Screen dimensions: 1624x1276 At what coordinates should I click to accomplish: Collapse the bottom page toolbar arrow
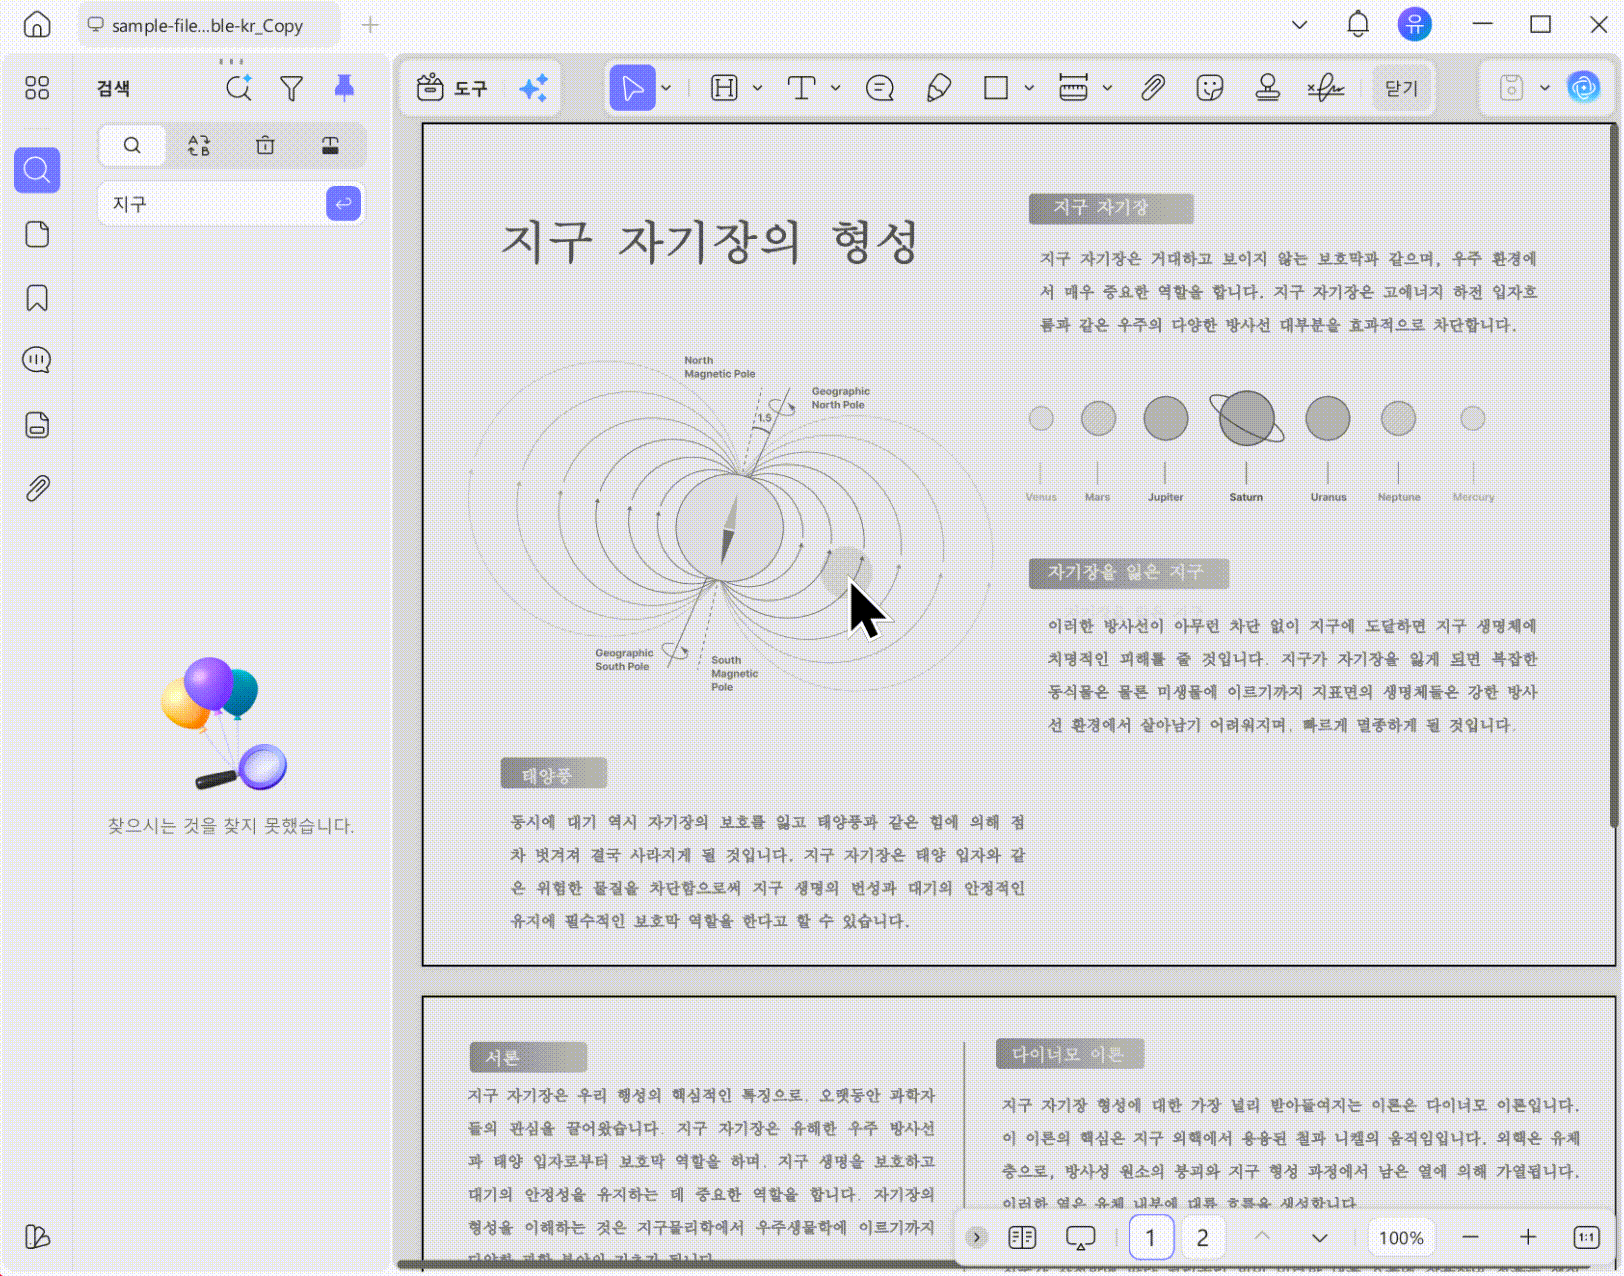point(977,1237)
